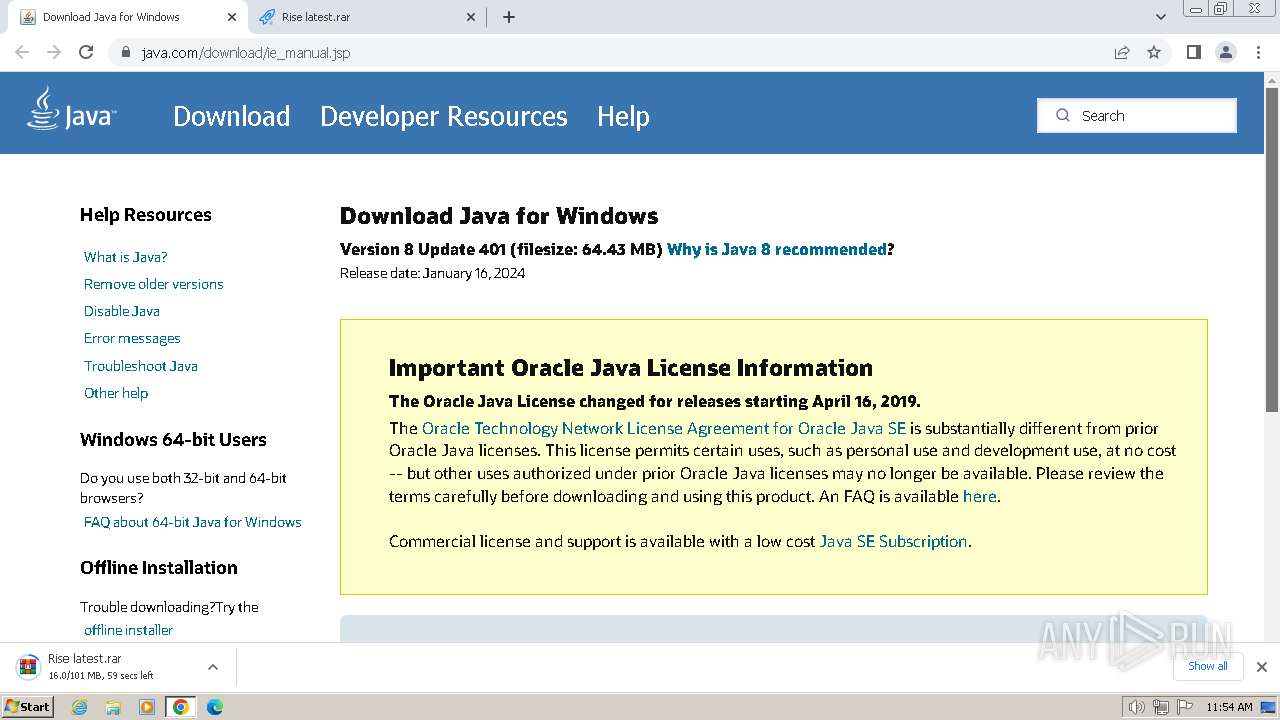
Task: Open a new browser tab
Action: tap(508, 17)
